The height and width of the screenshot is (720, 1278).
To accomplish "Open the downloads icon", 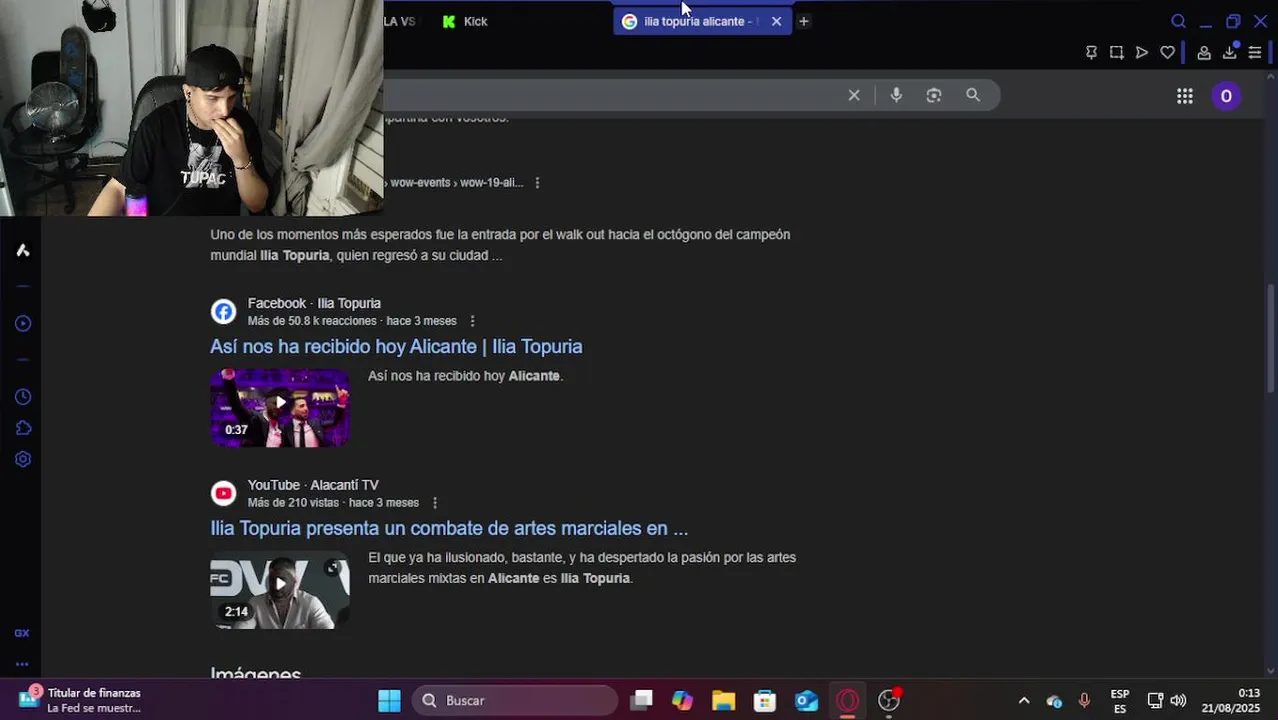I will [x=1230, y=53].
